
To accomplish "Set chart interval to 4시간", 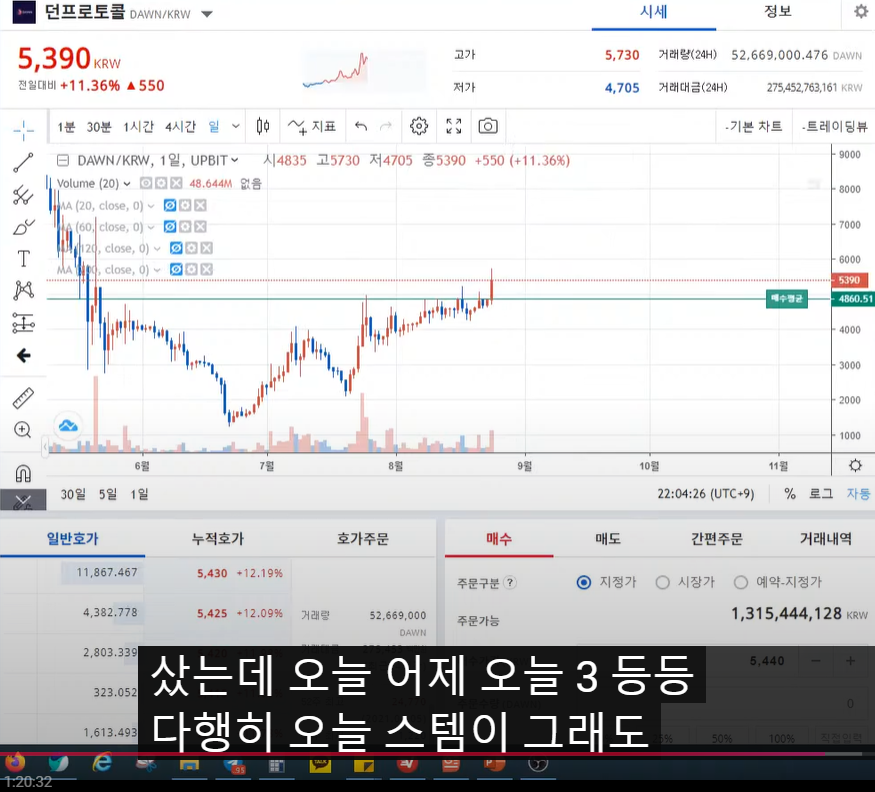I will click(180, 127).
